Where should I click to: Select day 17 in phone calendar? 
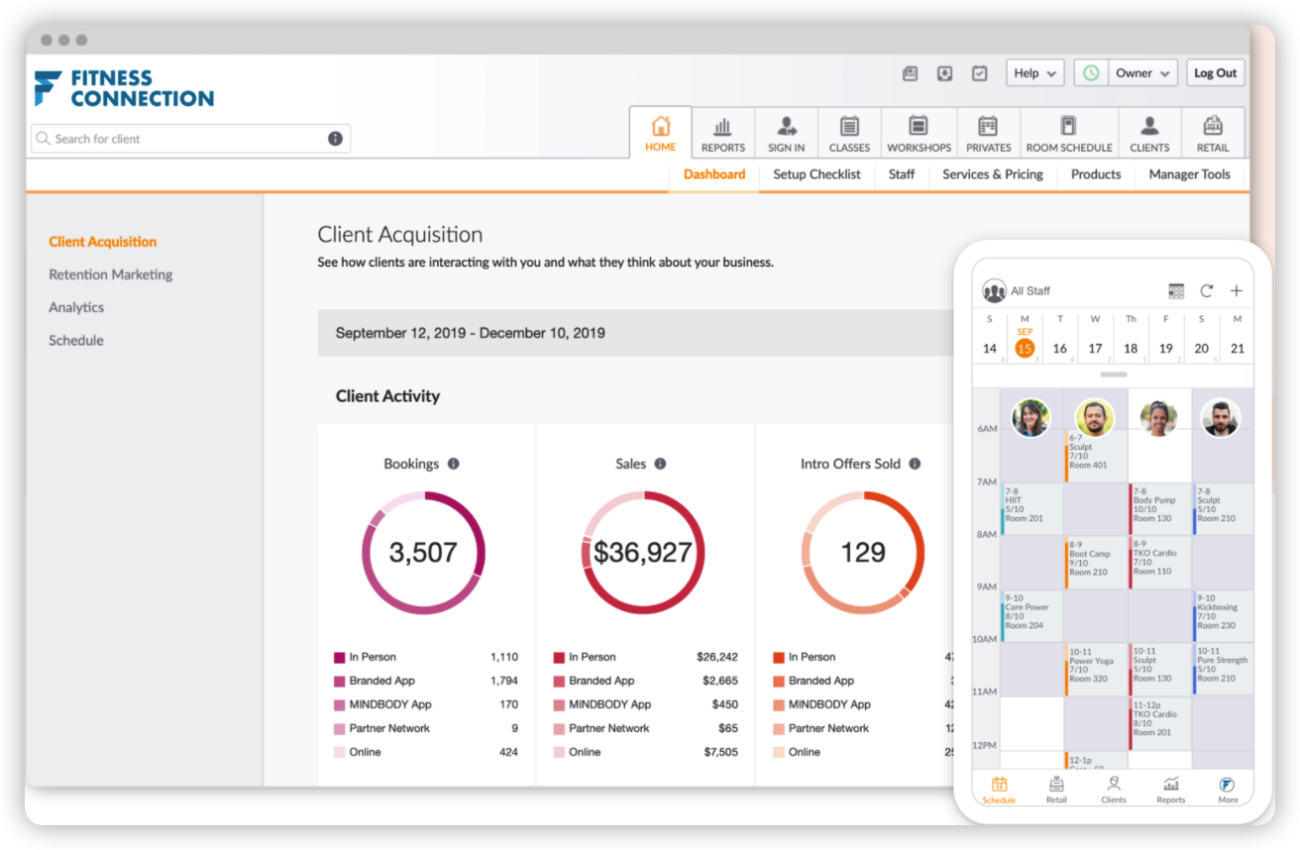click(1095, 349)
